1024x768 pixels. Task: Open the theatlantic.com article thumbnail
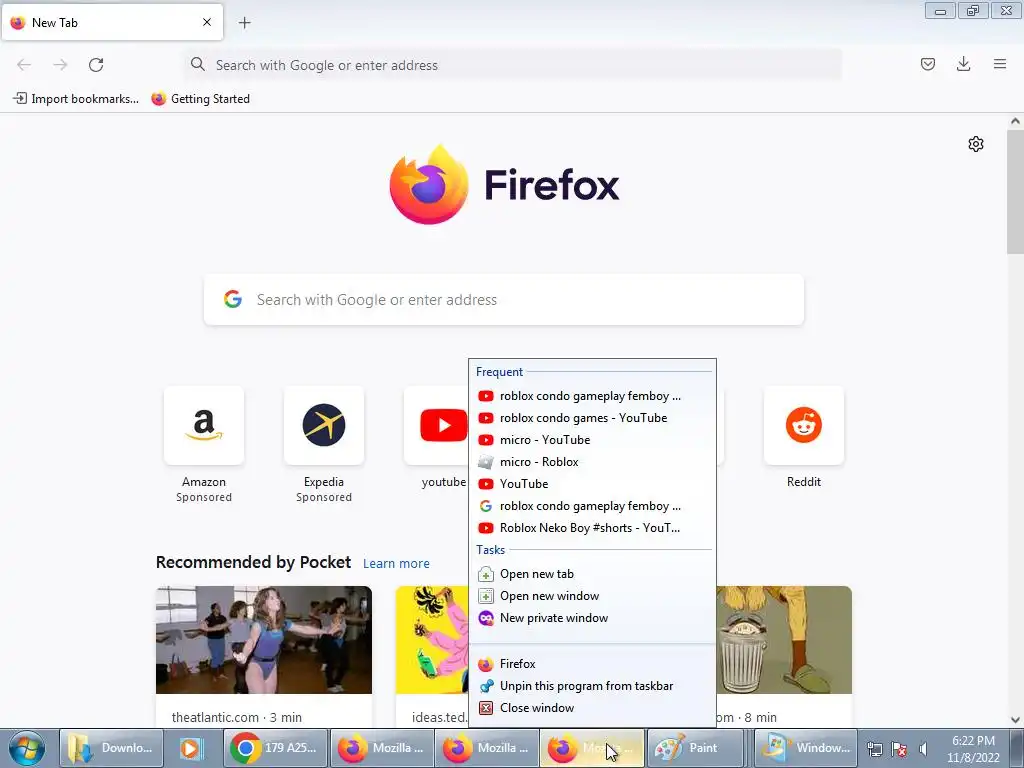point(264,640)
